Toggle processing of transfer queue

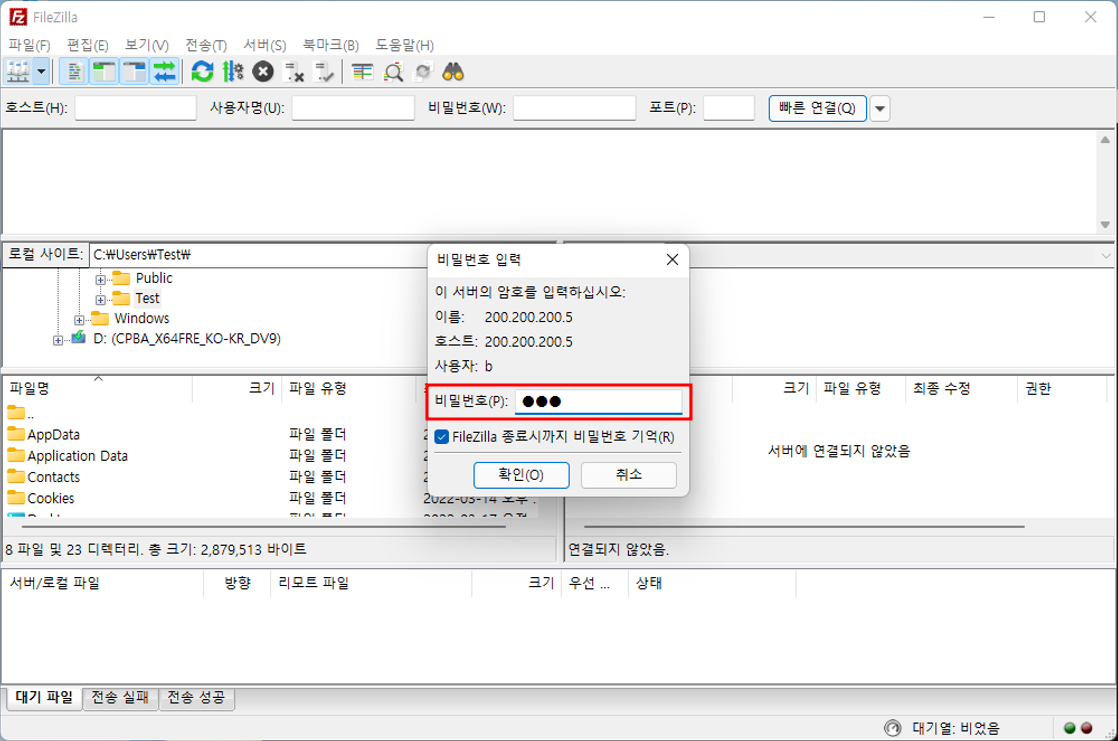(x=232, y=72)
